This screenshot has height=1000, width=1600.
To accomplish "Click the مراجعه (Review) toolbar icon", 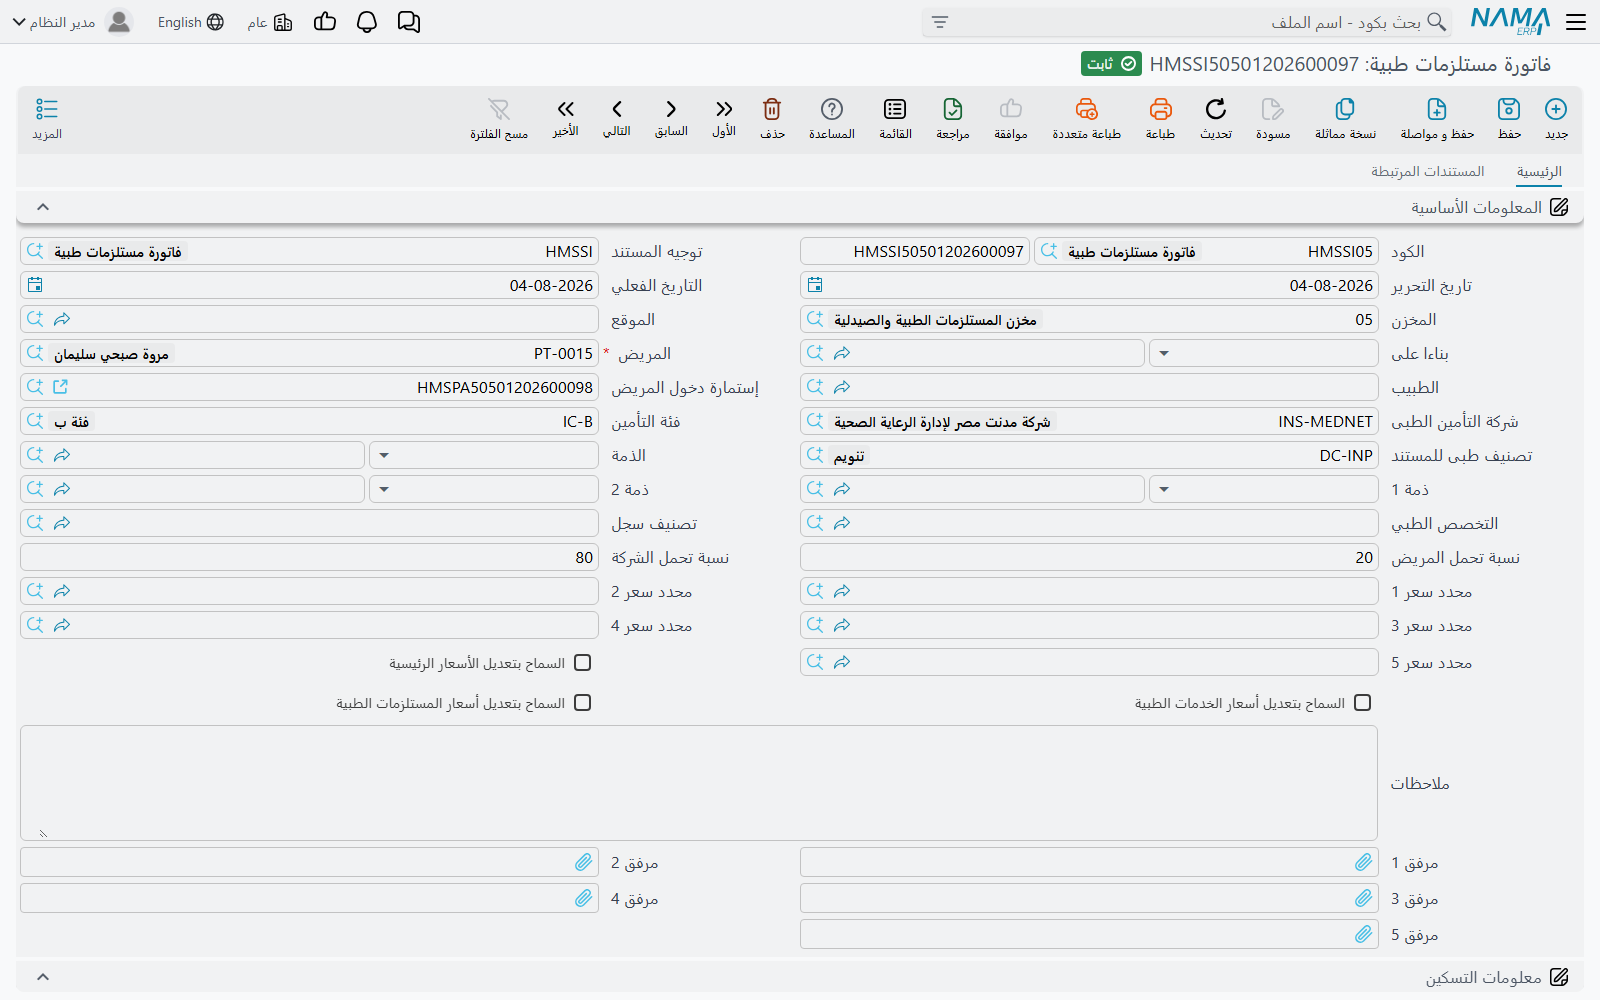I will click(x=953, y=109).
